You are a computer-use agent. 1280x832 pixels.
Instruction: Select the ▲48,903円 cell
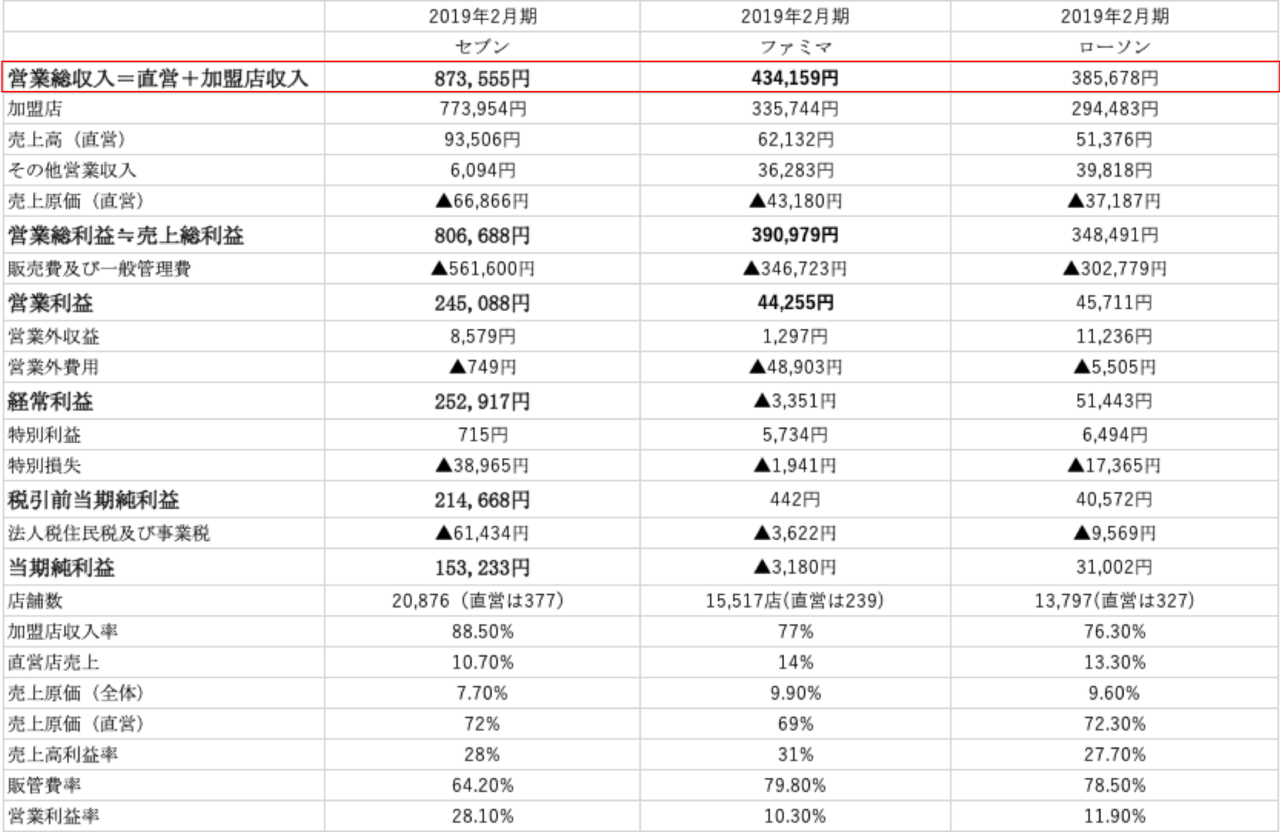tap(795, 366)
